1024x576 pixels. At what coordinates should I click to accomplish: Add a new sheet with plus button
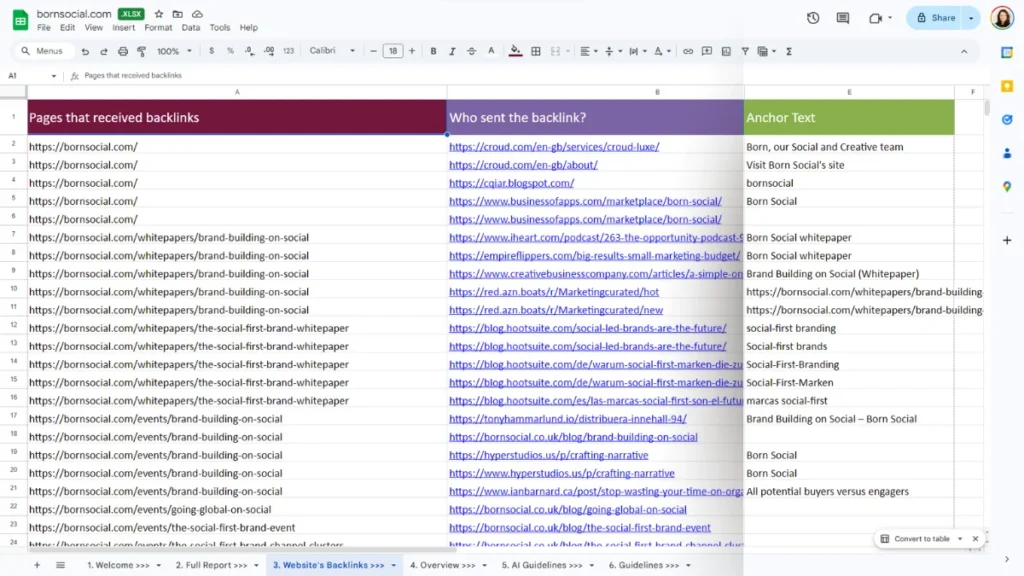coord(37,565)
